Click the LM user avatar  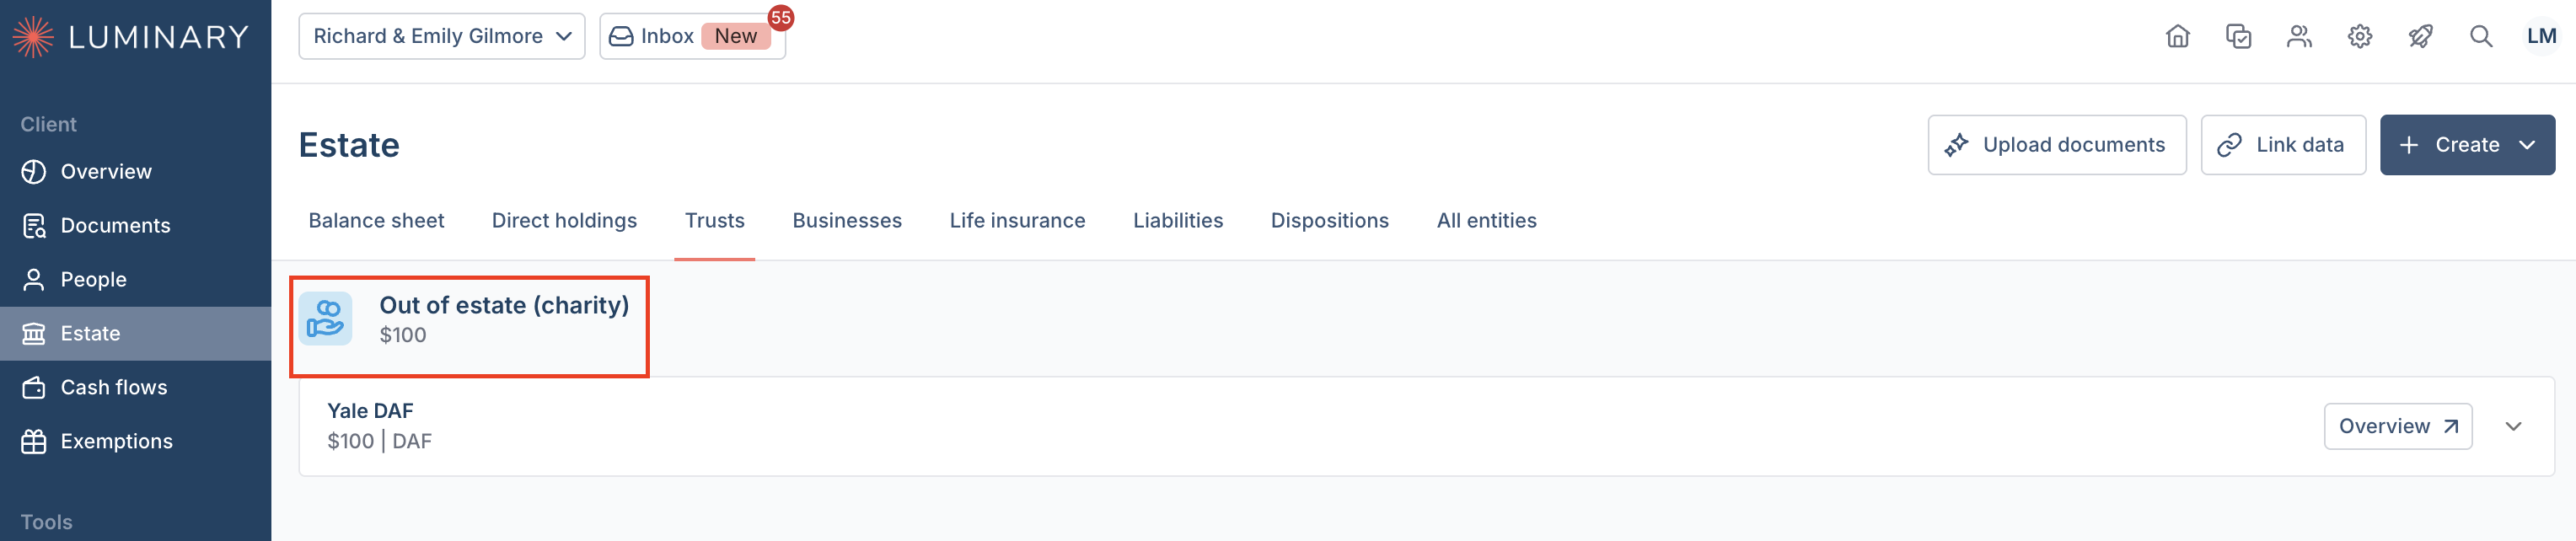[2541, 36]
